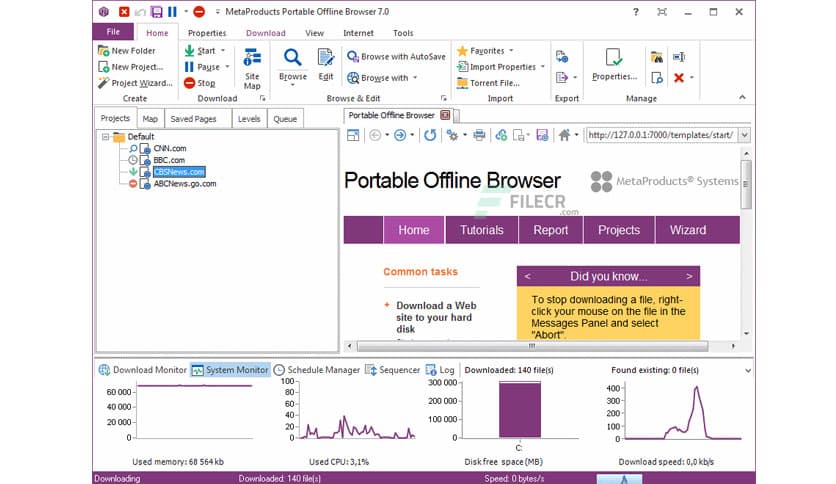Select the ABCNews.go.com project
836x484 pixels.
pos(184,184)
